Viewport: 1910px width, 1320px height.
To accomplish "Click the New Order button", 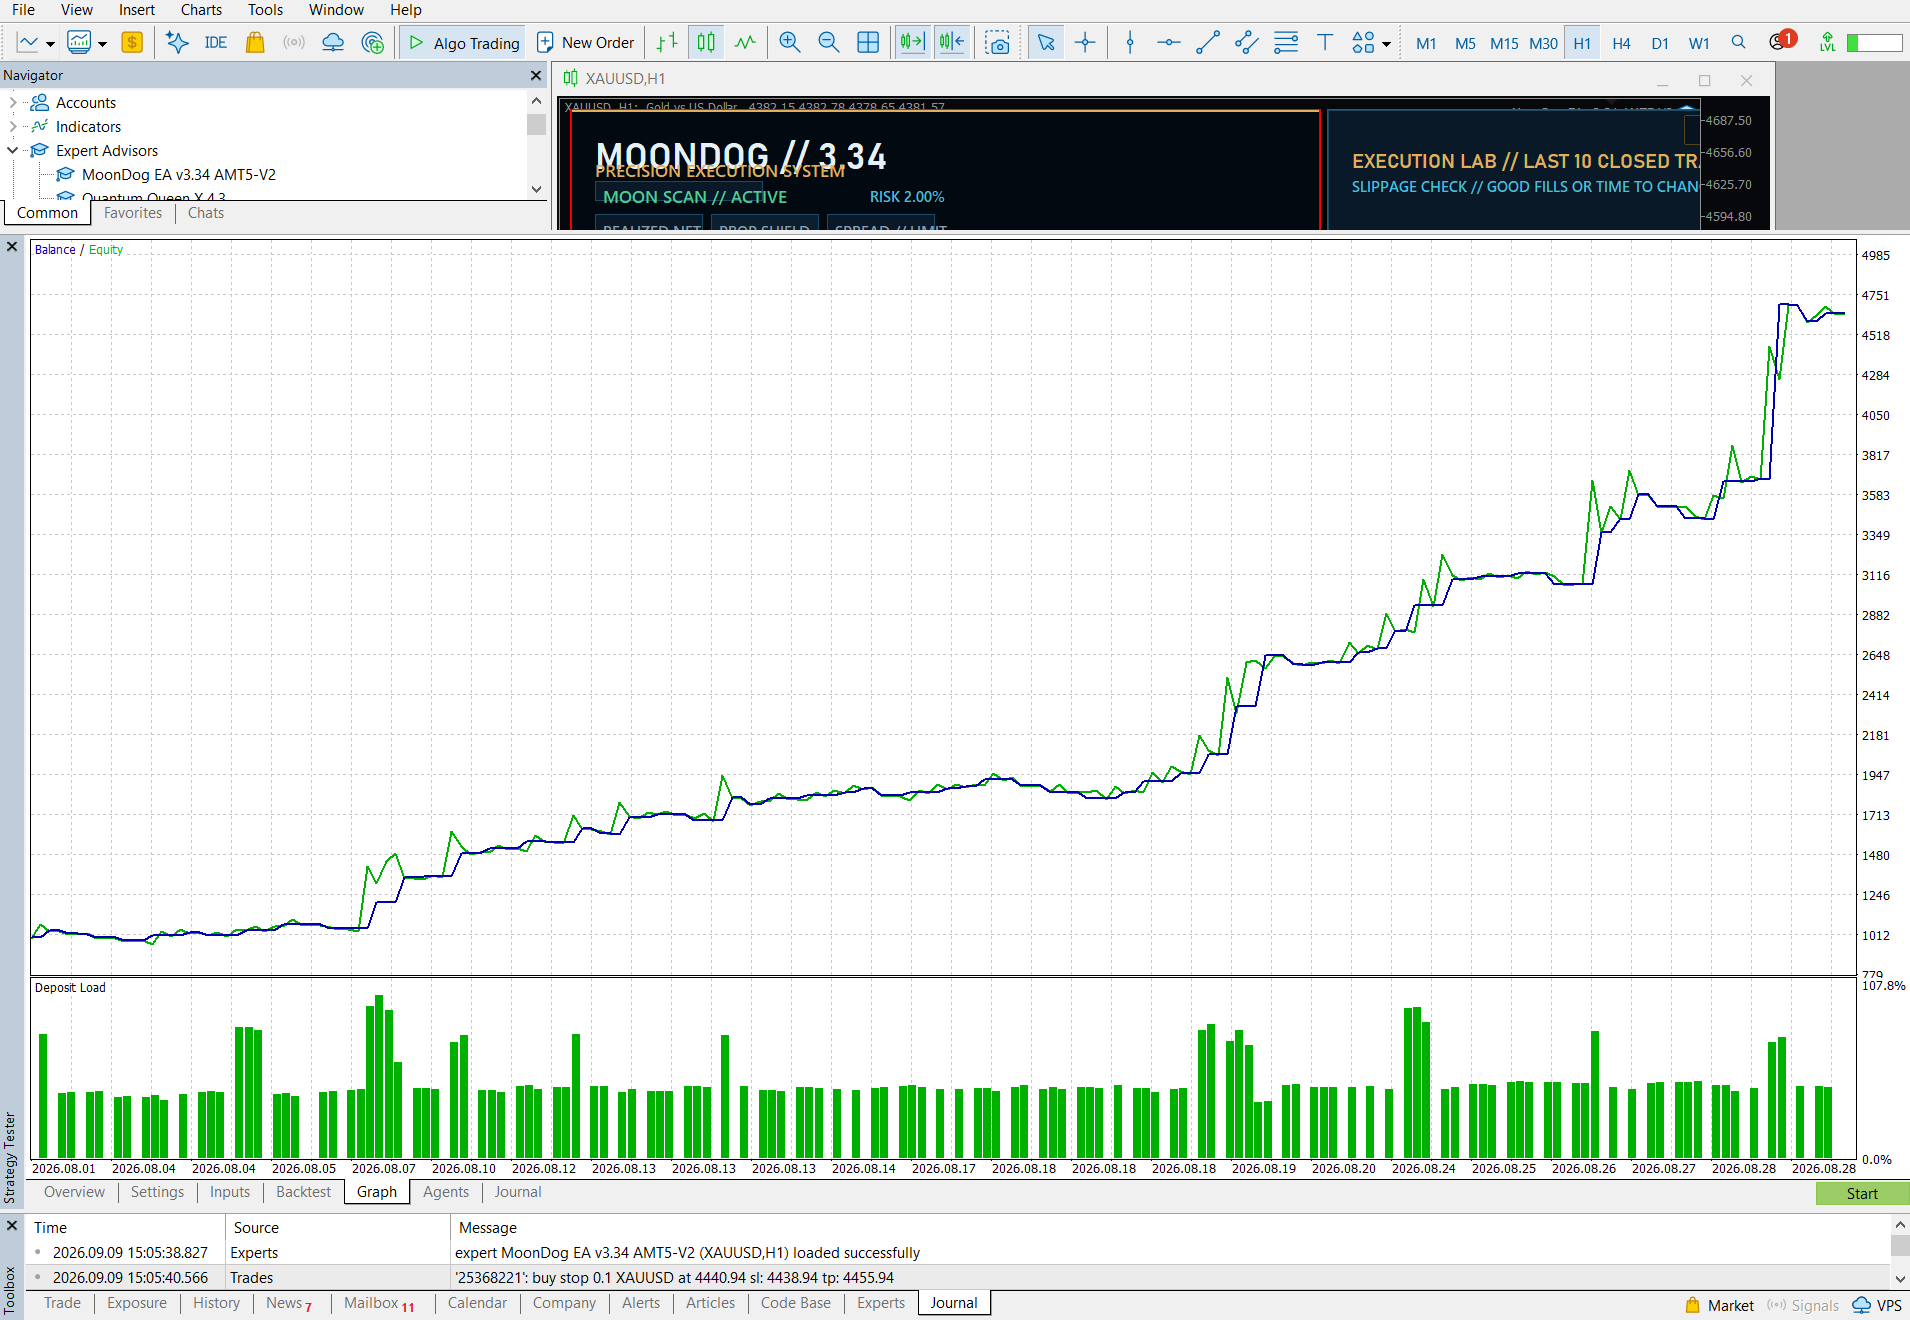I will [586, 43].
